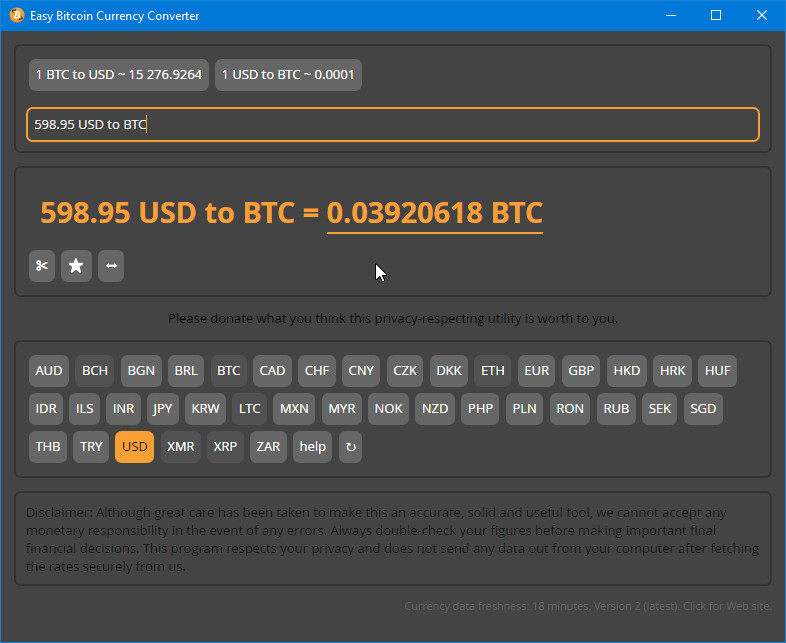Viewport: 786px width, 643px height.
Task: Pick the HUF currency button
Action: 718,371
